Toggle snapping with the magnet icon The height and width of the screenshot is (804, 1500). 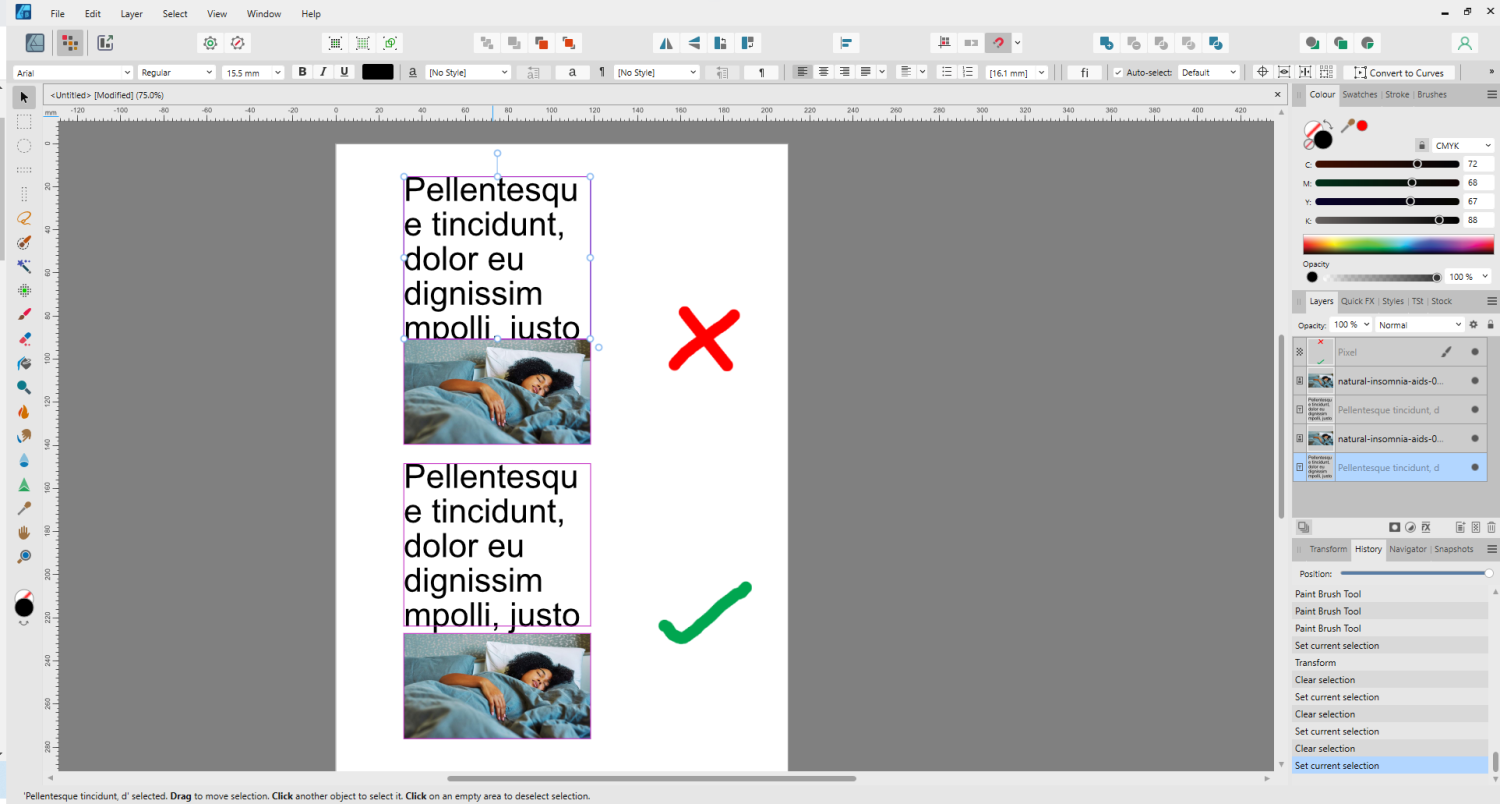coord(998,43)
